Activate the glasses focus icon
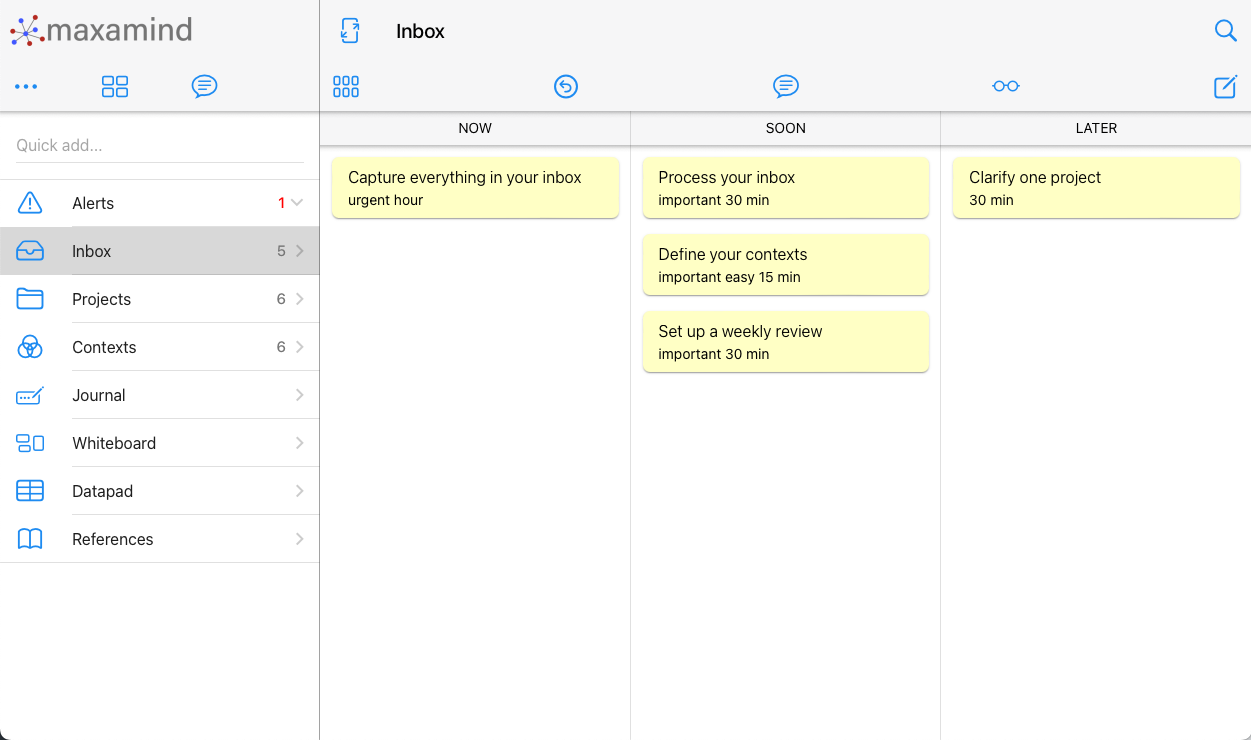 (1006, 87)
